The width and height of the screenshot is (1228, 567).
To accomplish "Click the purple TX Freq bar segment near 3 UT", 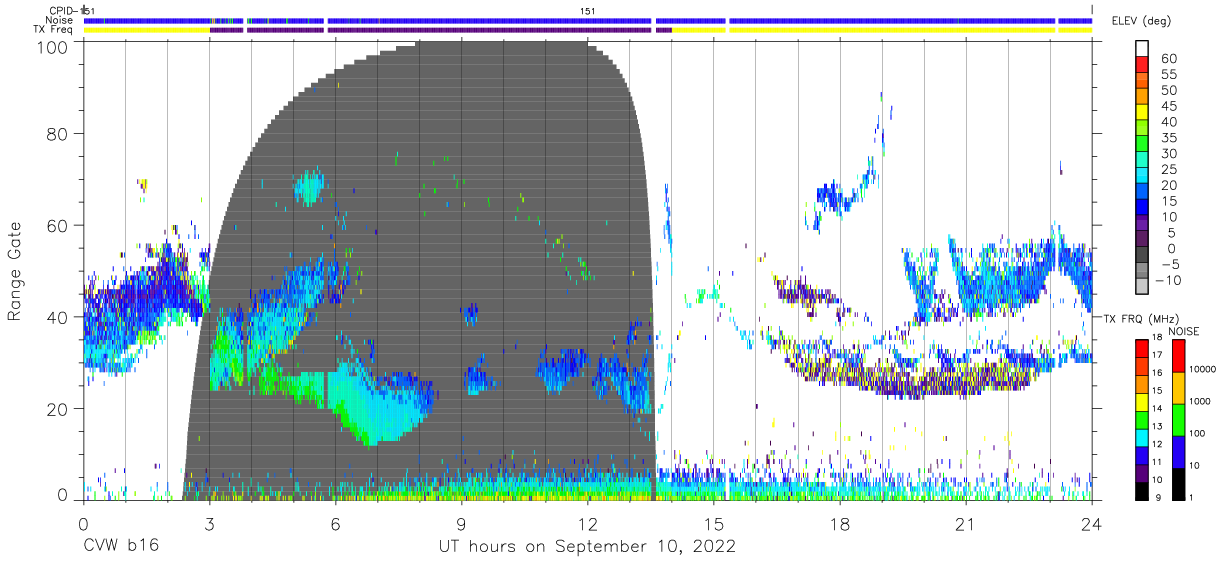I will point(226,30).
